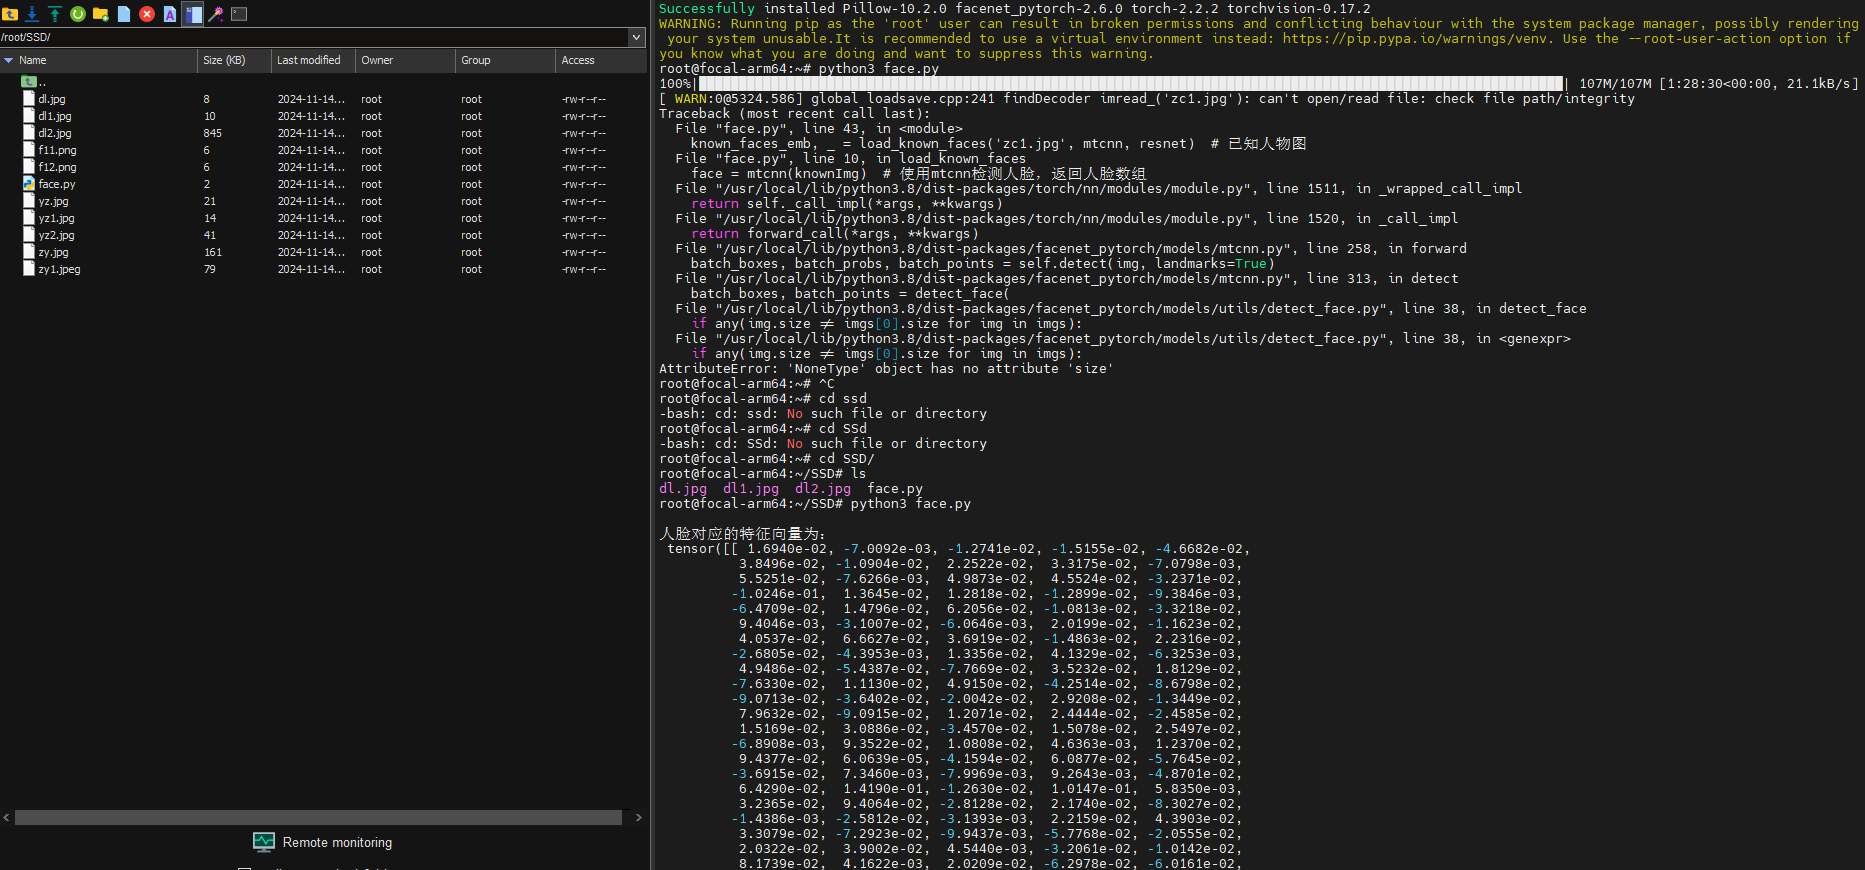
Task: Select face.py in the file list
Action: [57, 184]
